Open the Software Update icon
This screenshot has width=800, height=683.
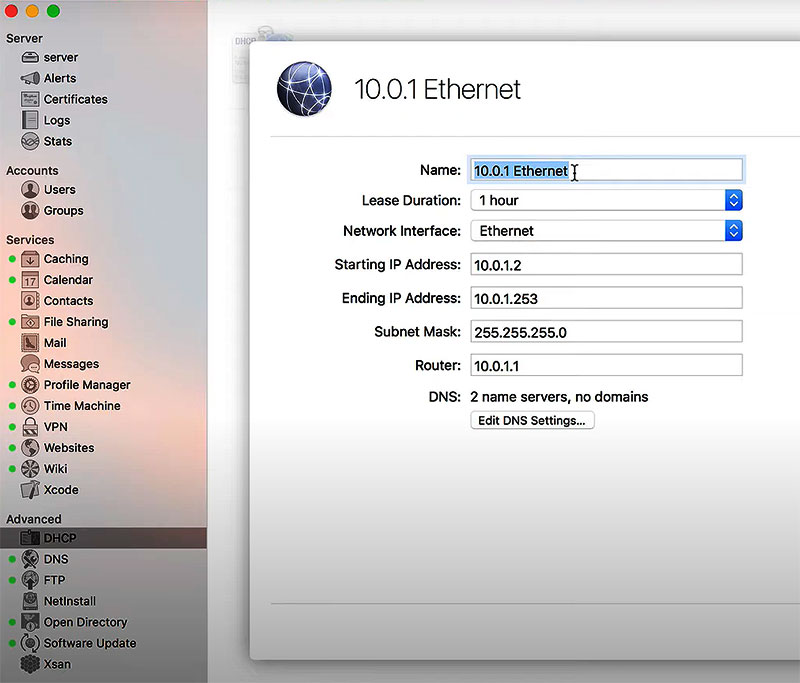pyautogui.click(x=30, y=643)
